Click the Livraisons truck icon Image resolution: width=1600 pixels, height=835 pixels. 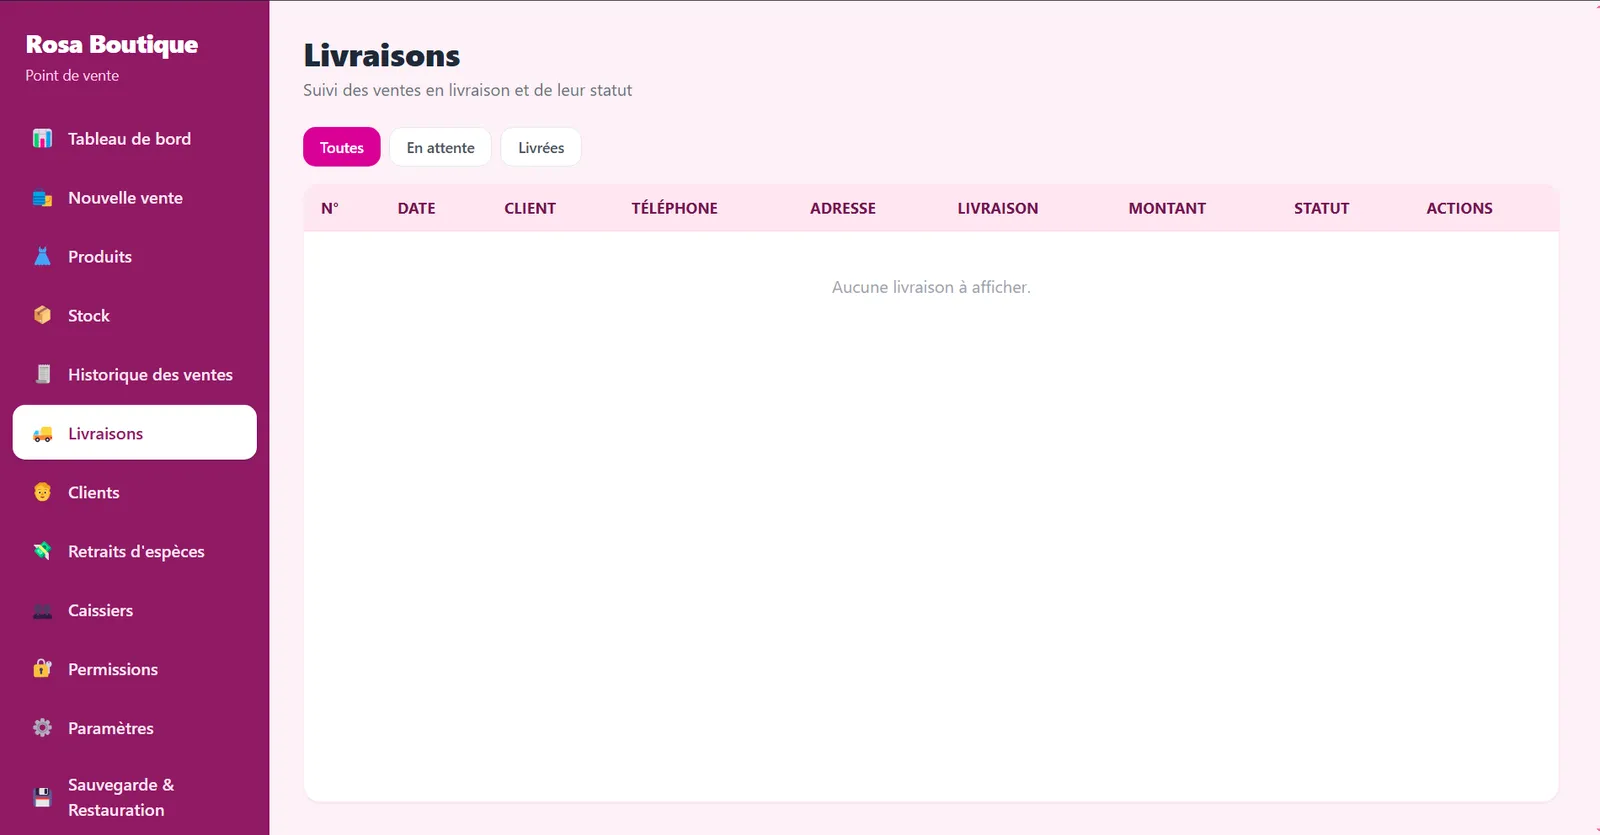42,434
